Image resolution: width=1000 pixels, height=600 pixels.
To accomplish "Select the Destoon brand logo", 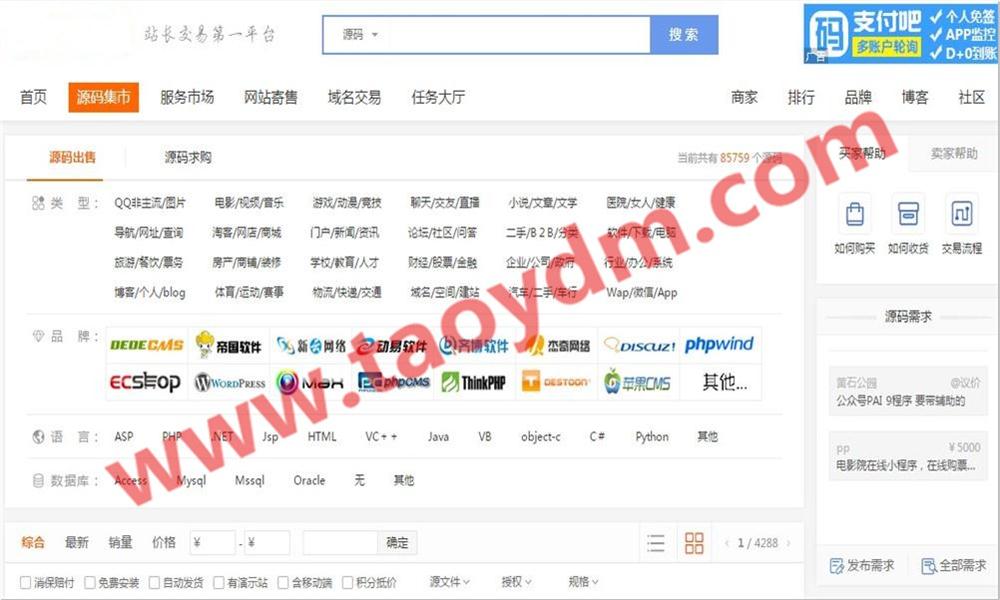I will tap(557, 382).
